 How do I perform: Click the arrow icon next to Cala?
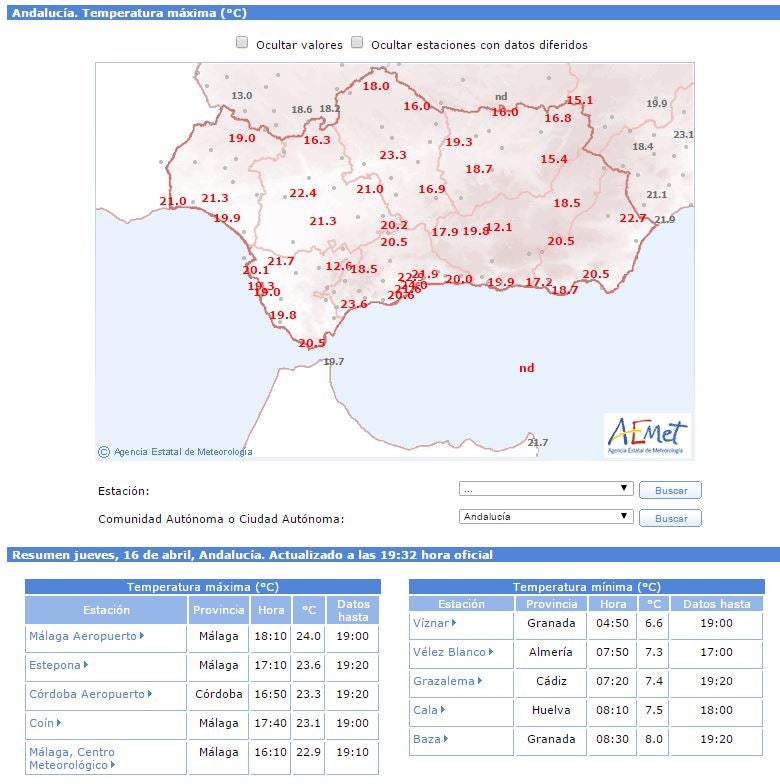439,710
